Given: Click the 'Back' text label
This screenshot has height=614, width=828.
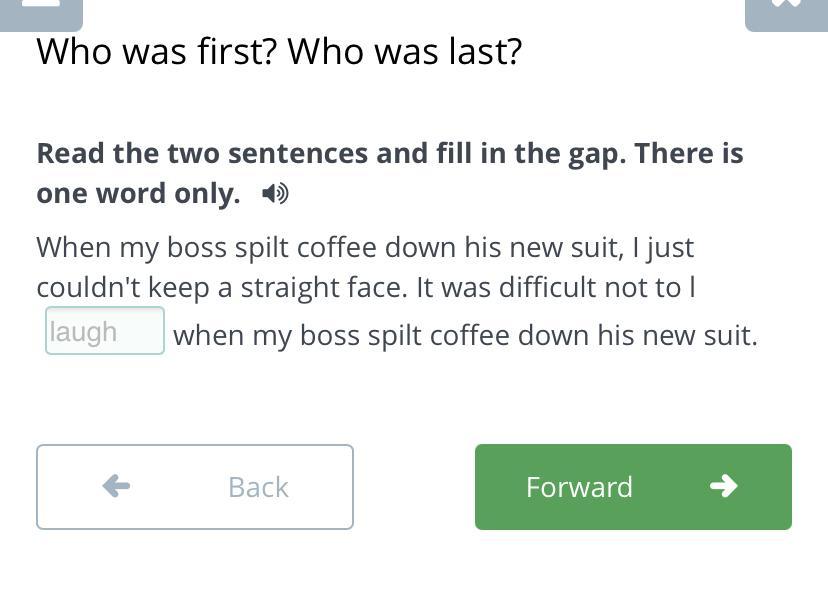Looking at the screenshot, I should (258, 487).
